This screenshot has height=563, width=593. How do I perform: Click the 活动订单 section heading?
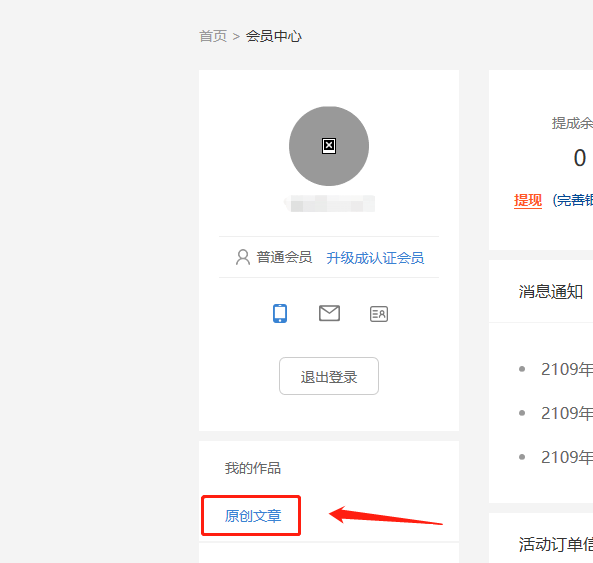point(555,544)
